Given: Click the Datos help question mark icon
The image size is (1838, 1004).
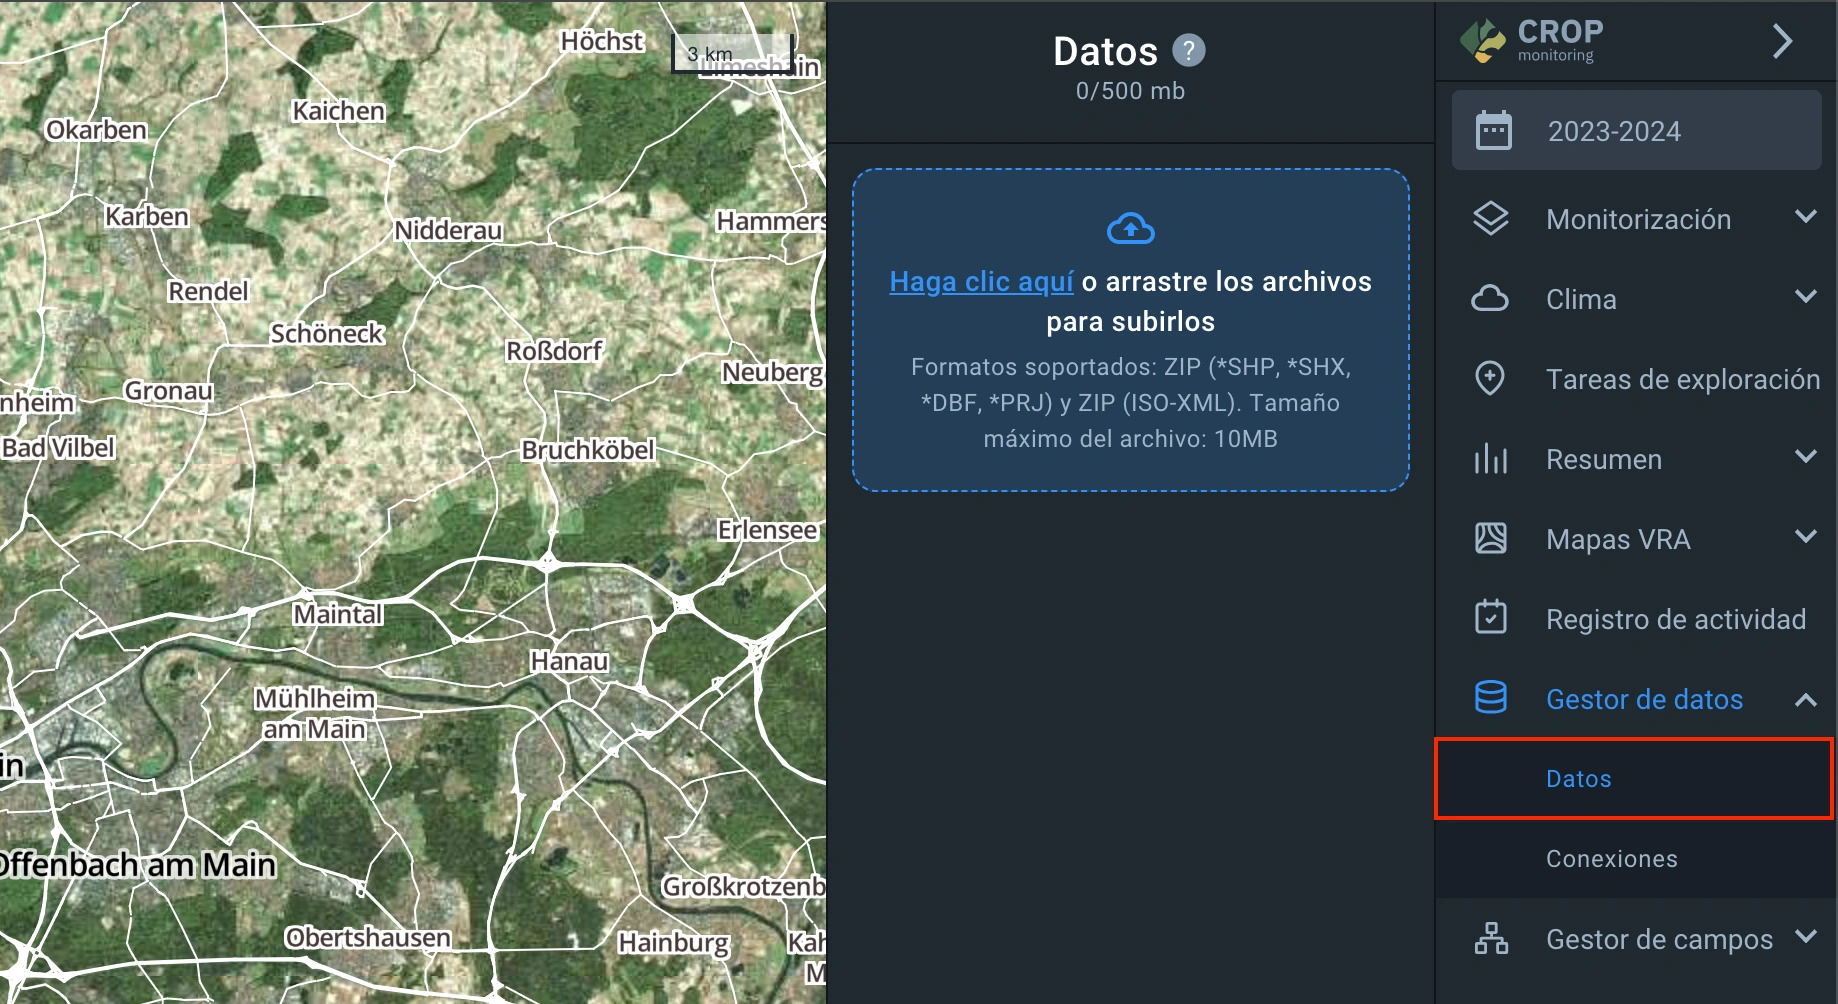Looking at the screenshot, I should pyautogui.click(x=1188, y=50).
